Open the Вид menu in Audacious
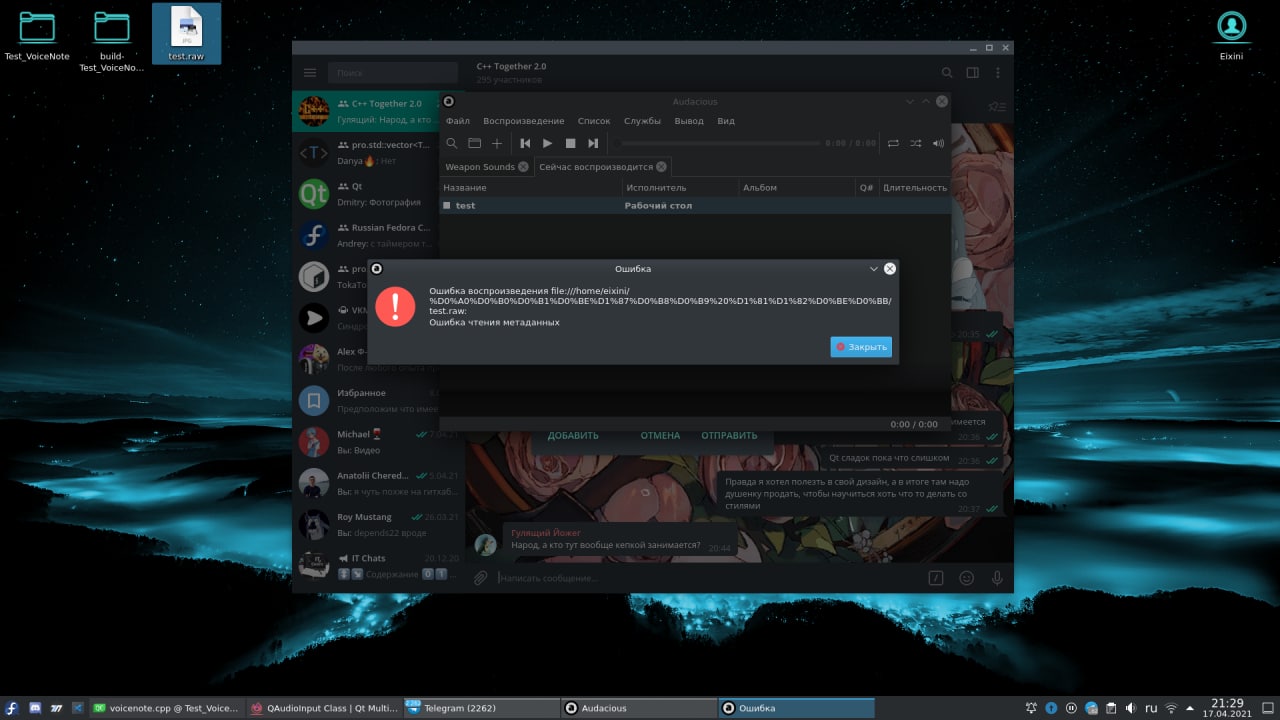1280x720 pixels. (726, 121)
